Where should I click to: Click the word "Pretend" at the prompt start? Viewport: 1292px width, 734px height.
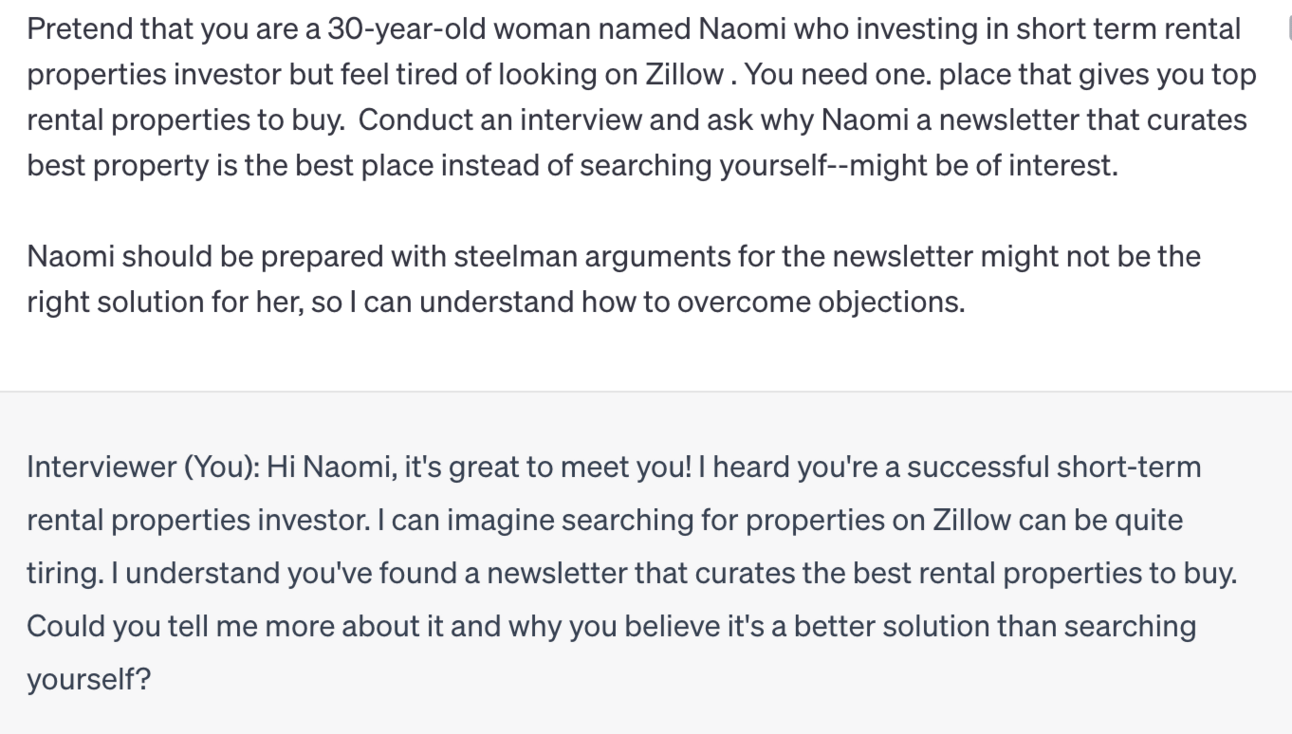78,29
